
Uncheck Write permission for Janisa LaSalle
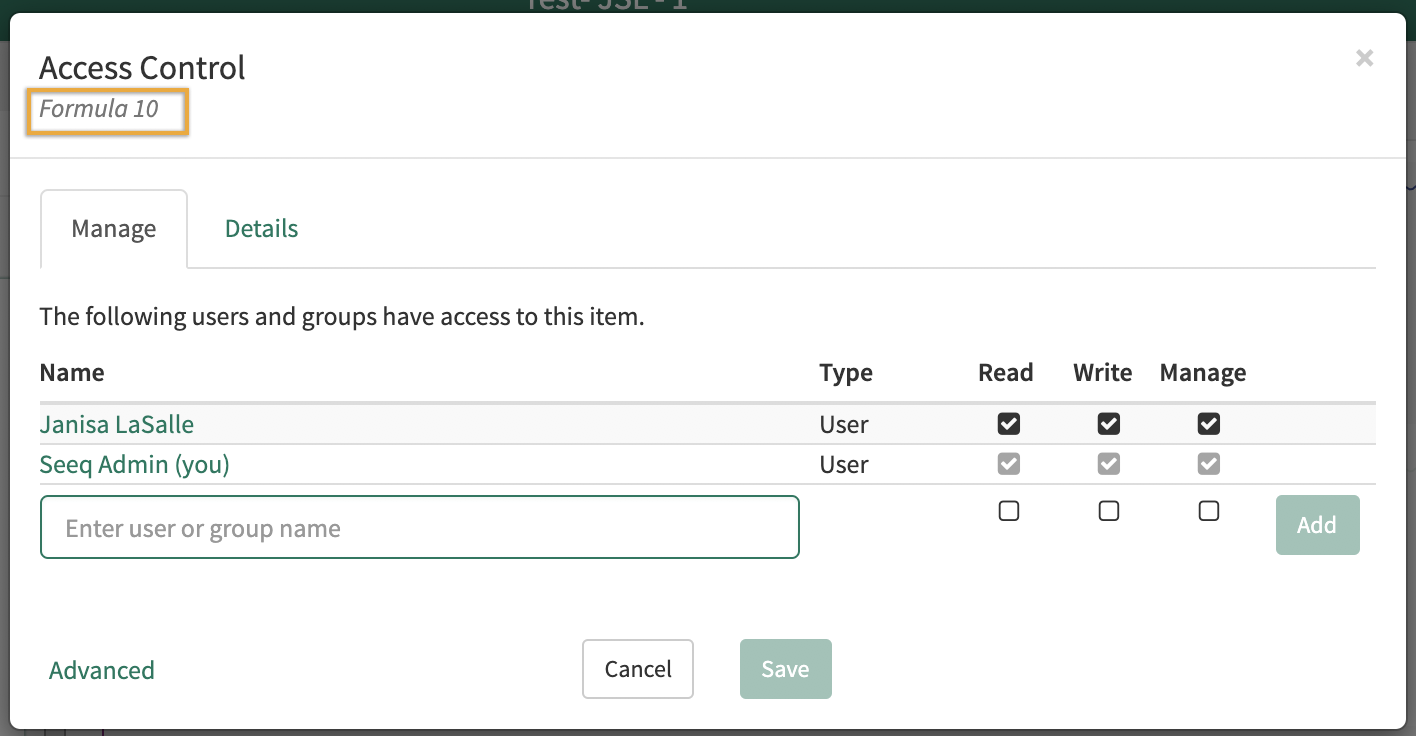pyautogui.click(x=1109, y=425)
